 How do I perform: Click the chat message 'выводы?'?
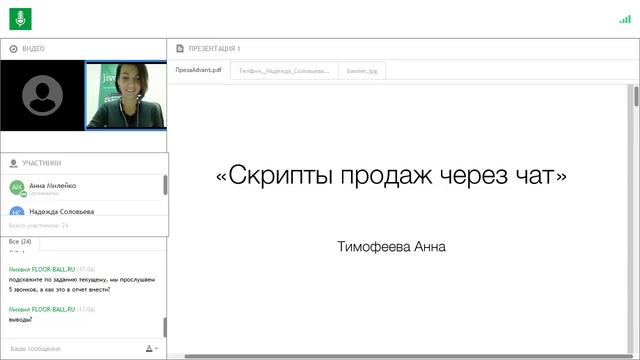[20, 320]
